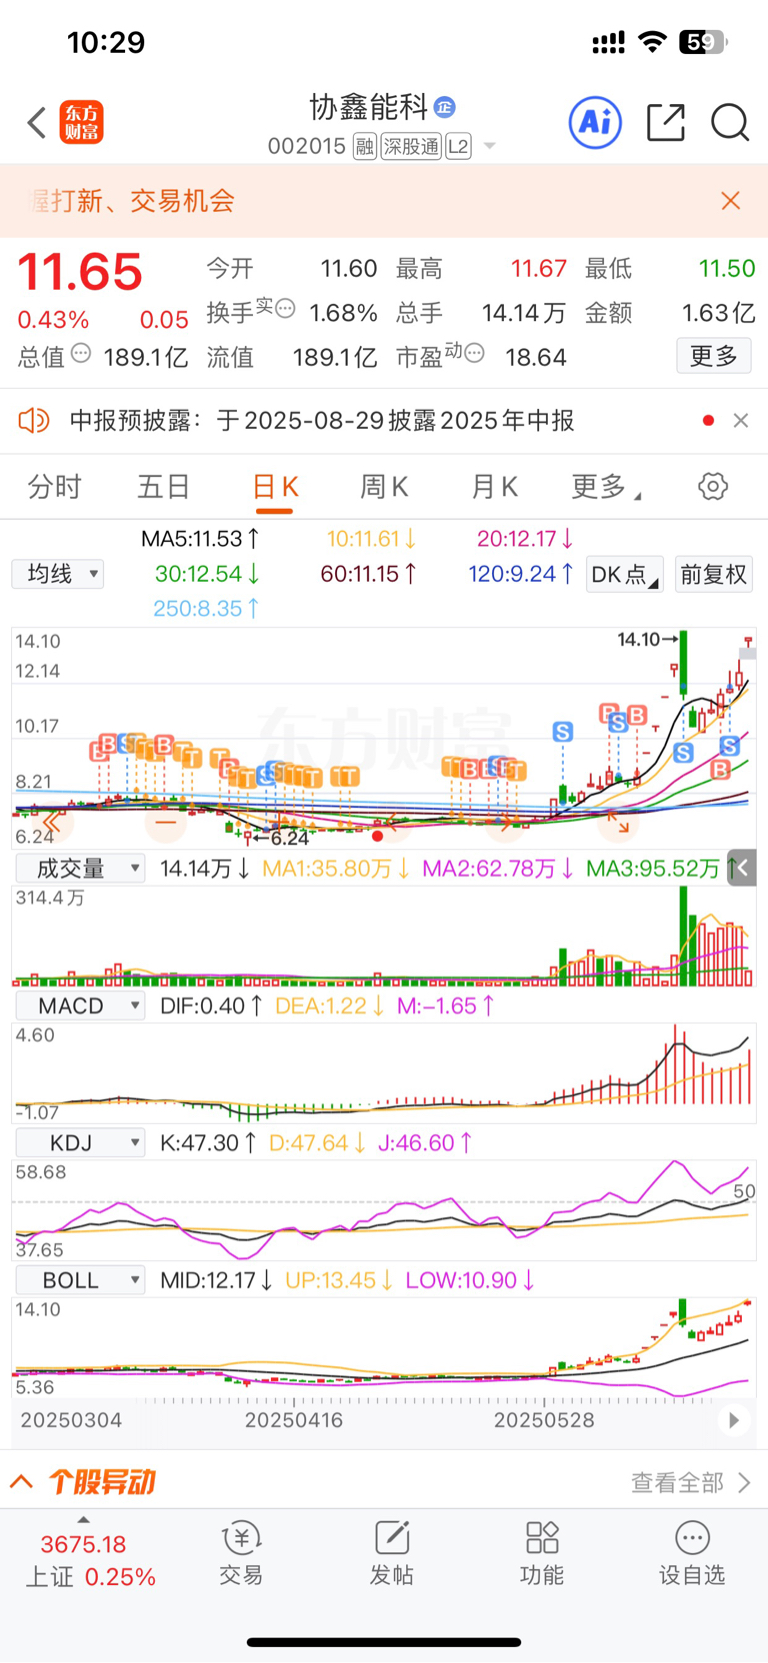Viewport: 768px width, 1663px height.
Task: Open the search magnifier icon
Action: tap(730, 123)
